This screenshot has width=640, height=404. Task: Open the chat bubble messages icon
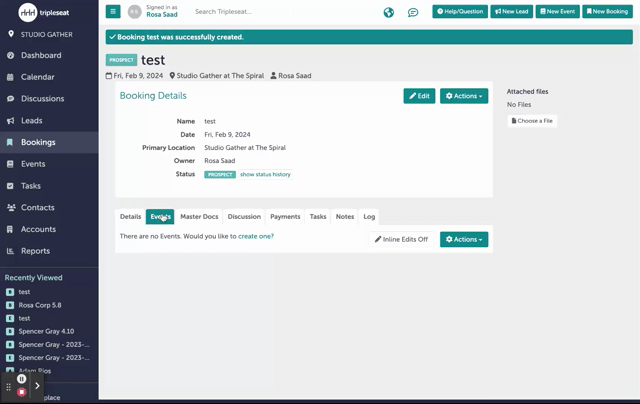(413, 12)
